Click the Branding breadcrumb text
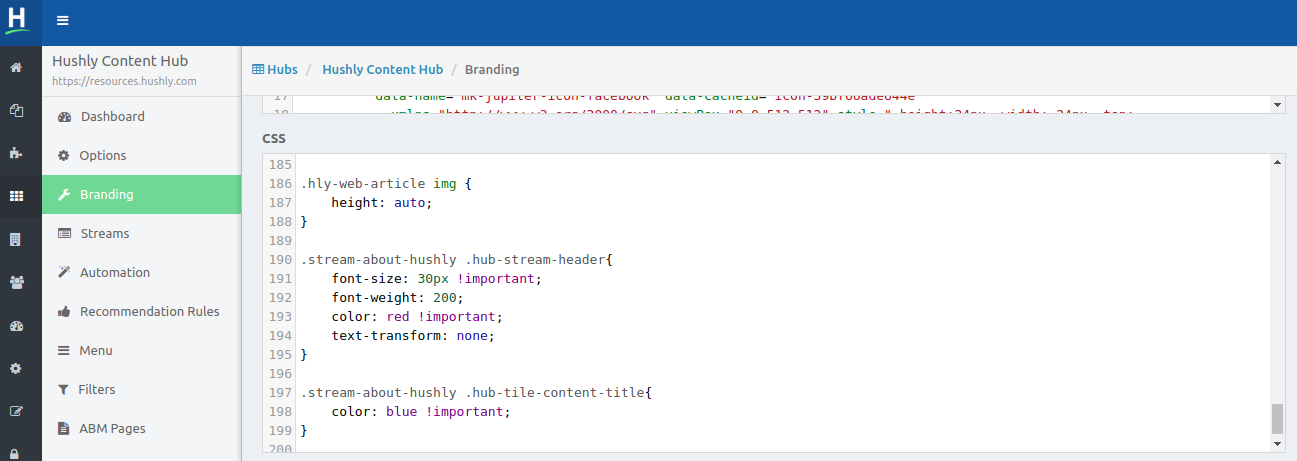This screenshot has width=1297, height=461. 492,70
